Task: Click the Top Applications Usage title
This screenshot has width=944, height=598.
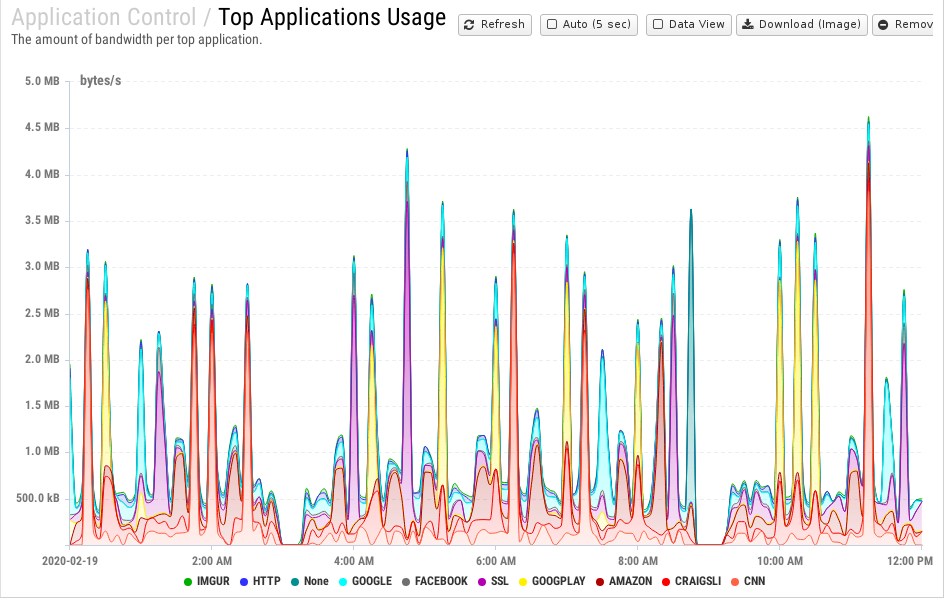Action: [332, 17]
